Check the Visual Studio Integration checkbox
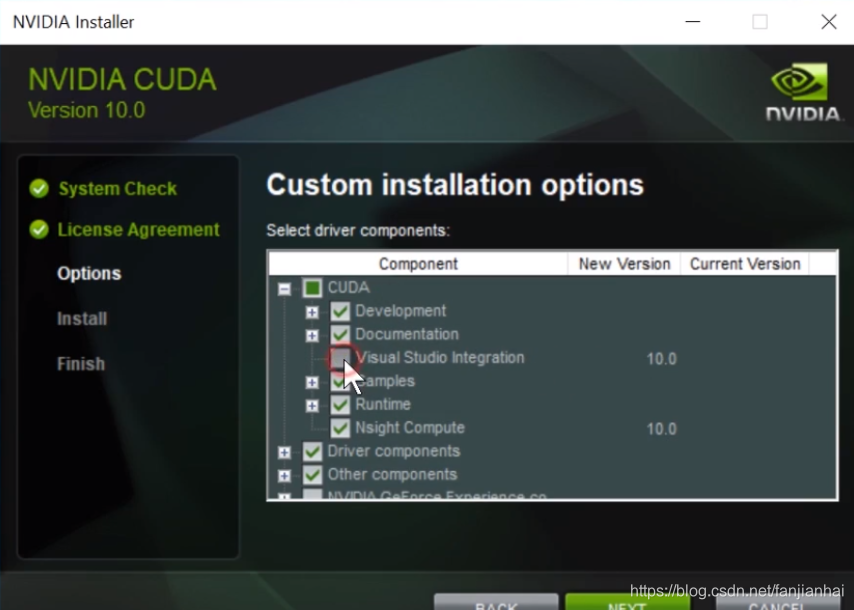Screen dimensions: 854x610 click(340, 358)
